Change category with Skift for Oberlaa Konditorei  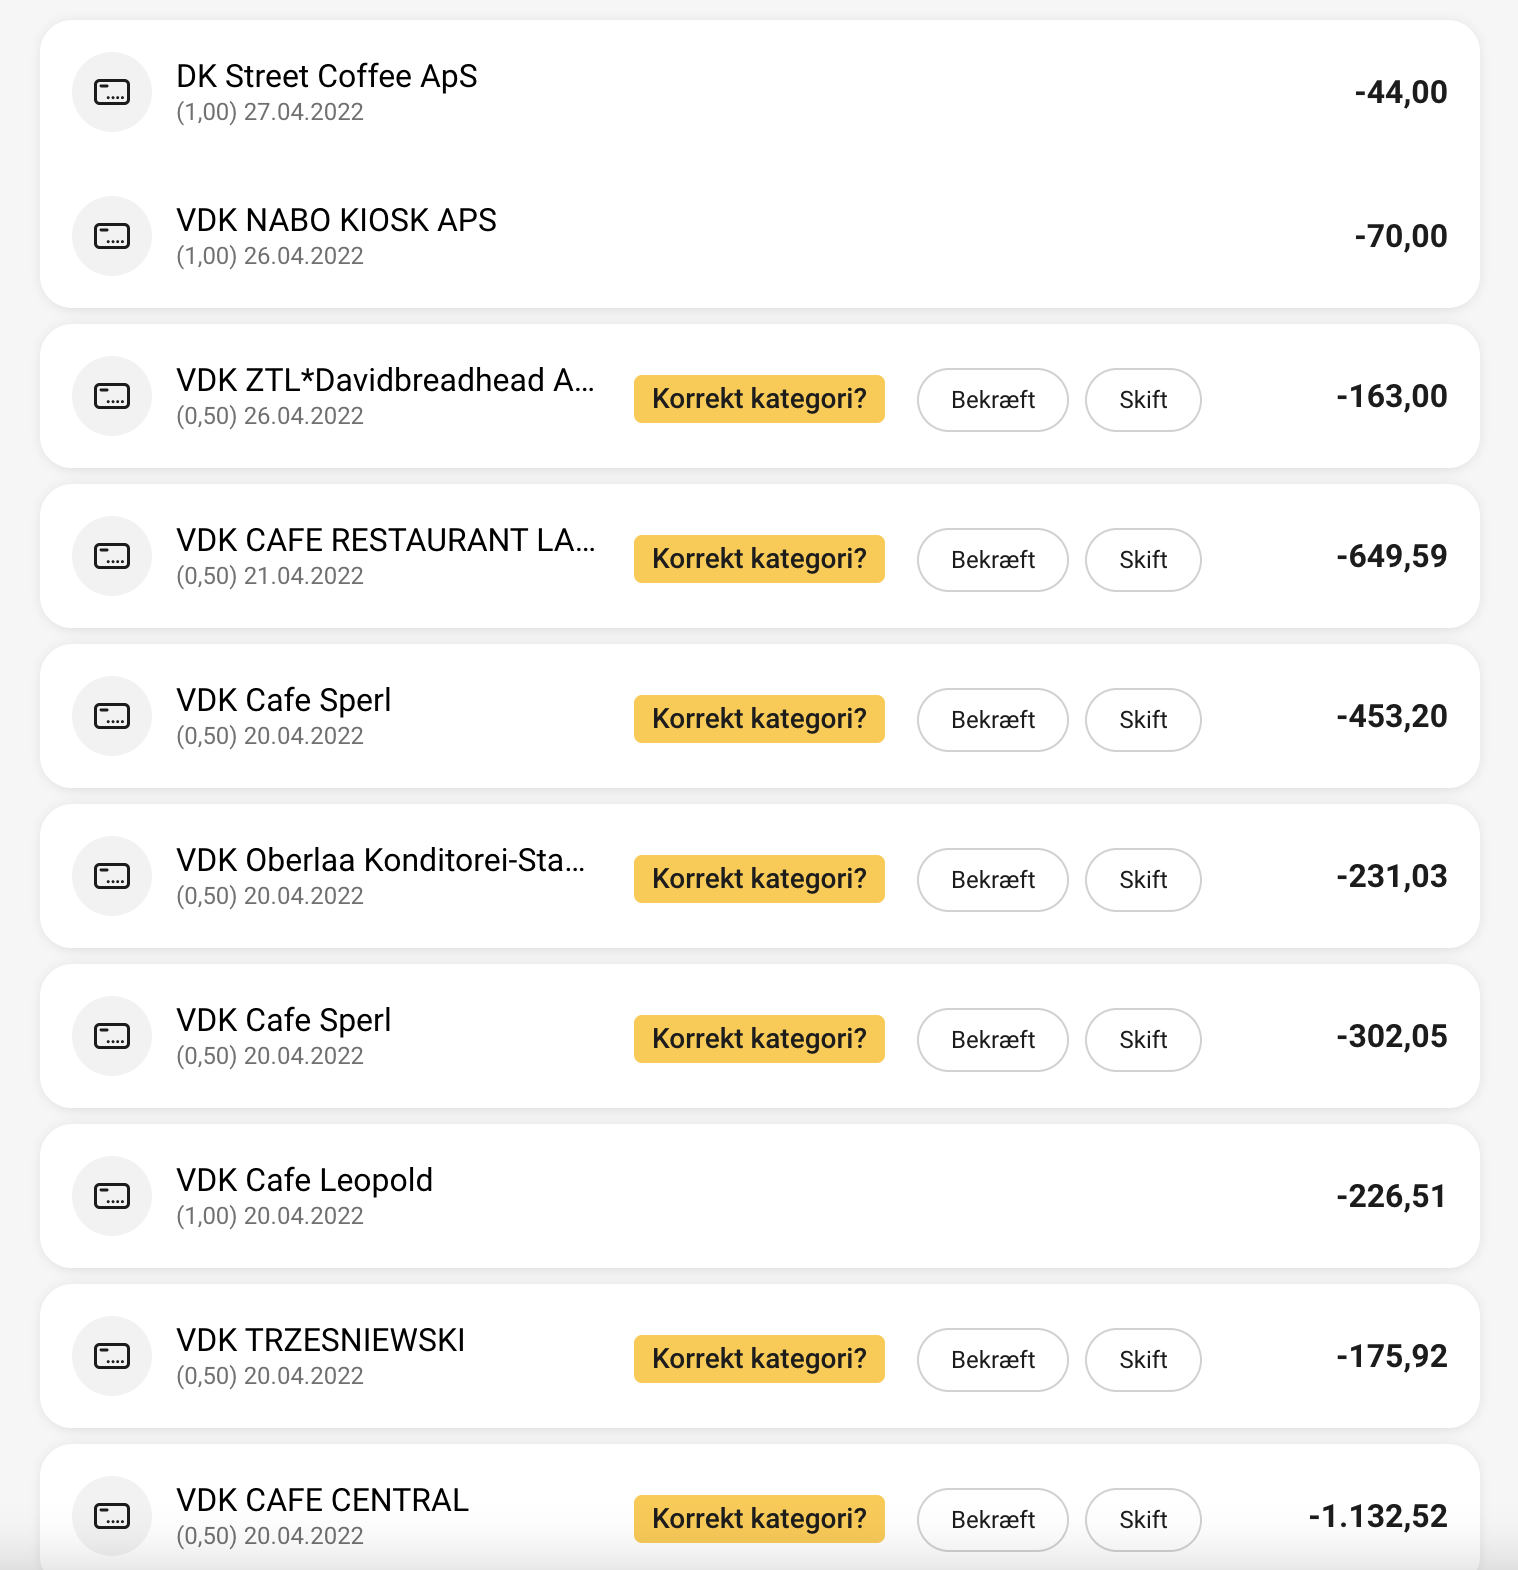[1143, 880]
